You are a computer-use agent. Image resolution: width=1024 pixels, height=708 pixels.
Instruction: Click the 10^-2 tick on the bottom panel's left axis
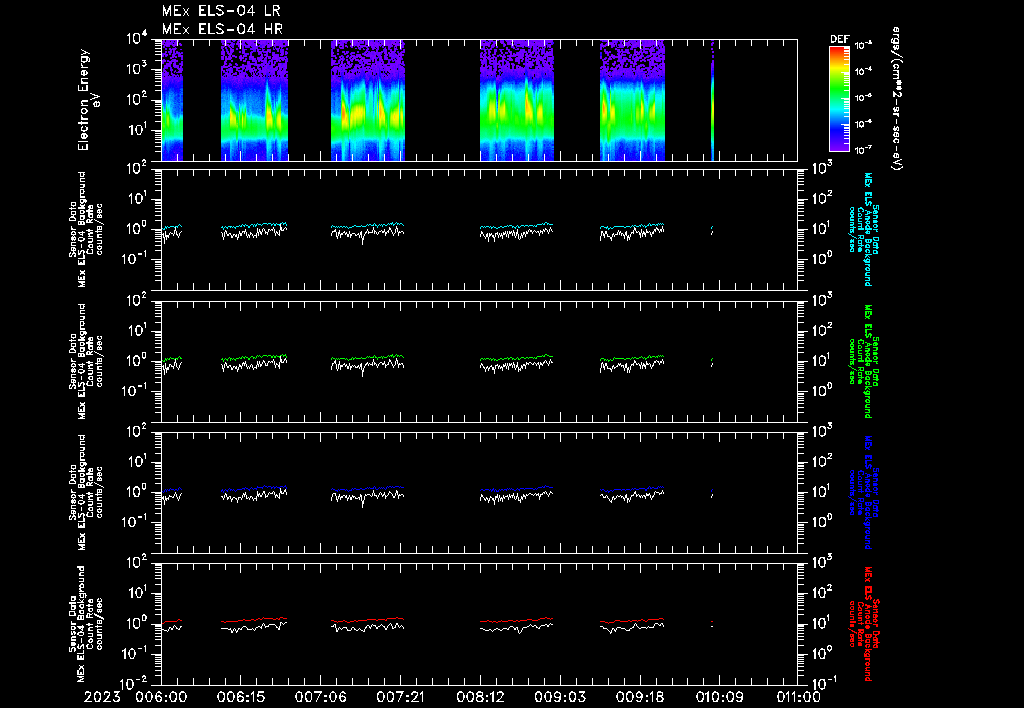(135, 684)
